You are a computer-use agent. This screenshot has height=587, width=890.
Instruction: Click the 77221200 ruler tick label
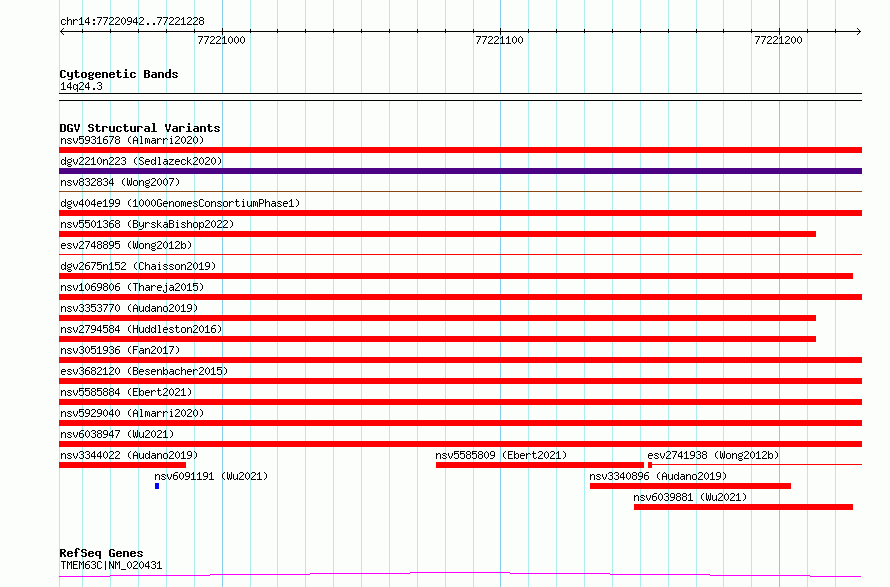pos(778,40)
